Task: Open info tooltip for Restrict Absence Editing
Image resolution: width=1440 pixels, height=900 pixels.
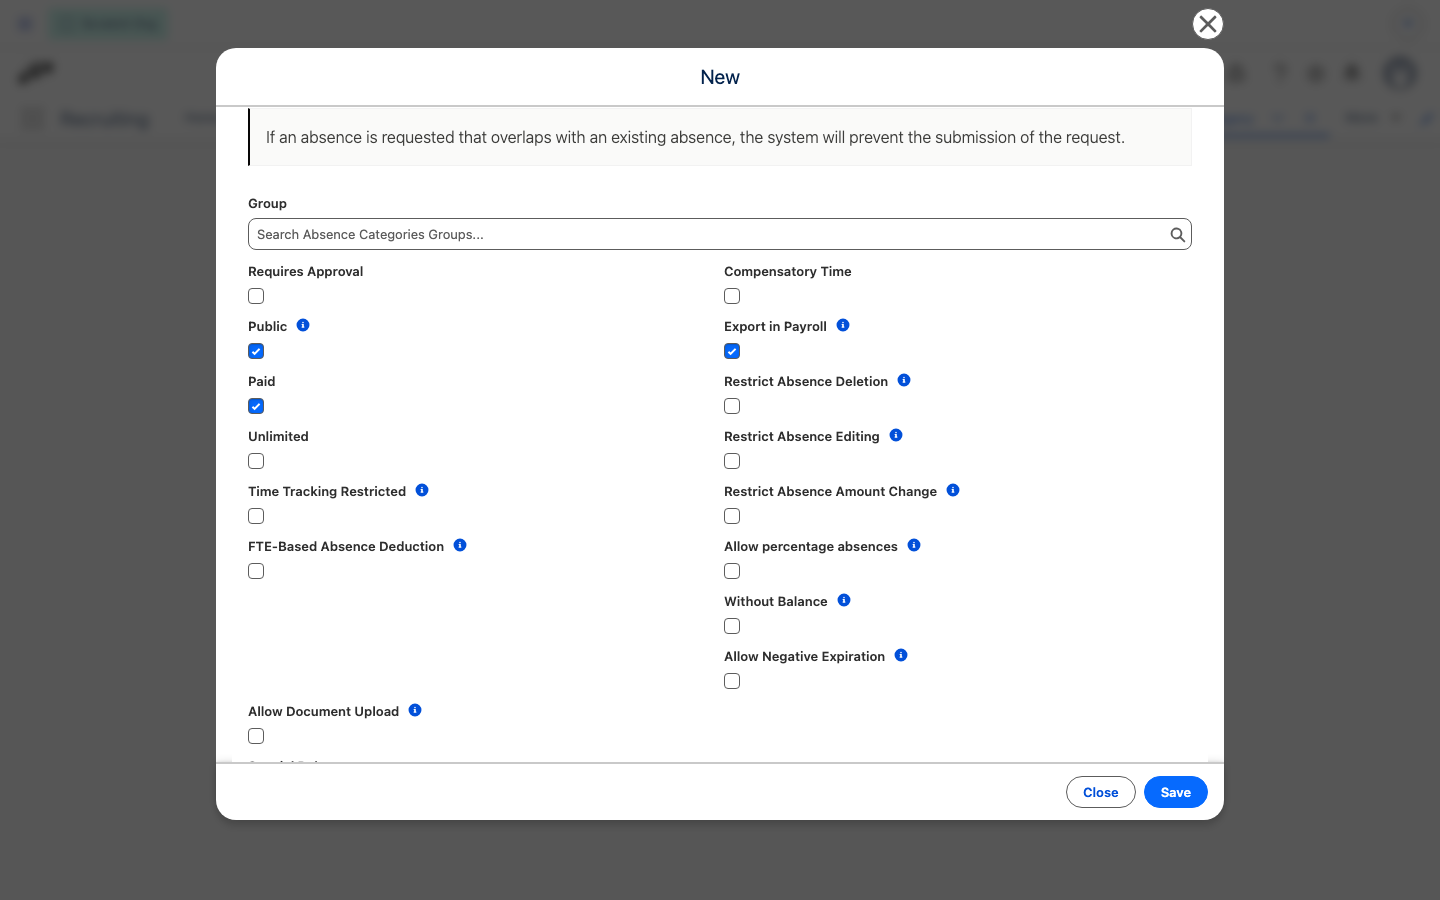Action: click(896, 435)
